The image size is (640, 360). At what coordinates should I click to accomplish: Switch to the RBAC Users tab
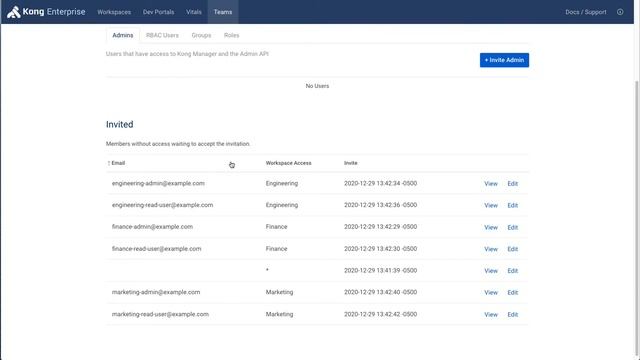pos(162,35)
